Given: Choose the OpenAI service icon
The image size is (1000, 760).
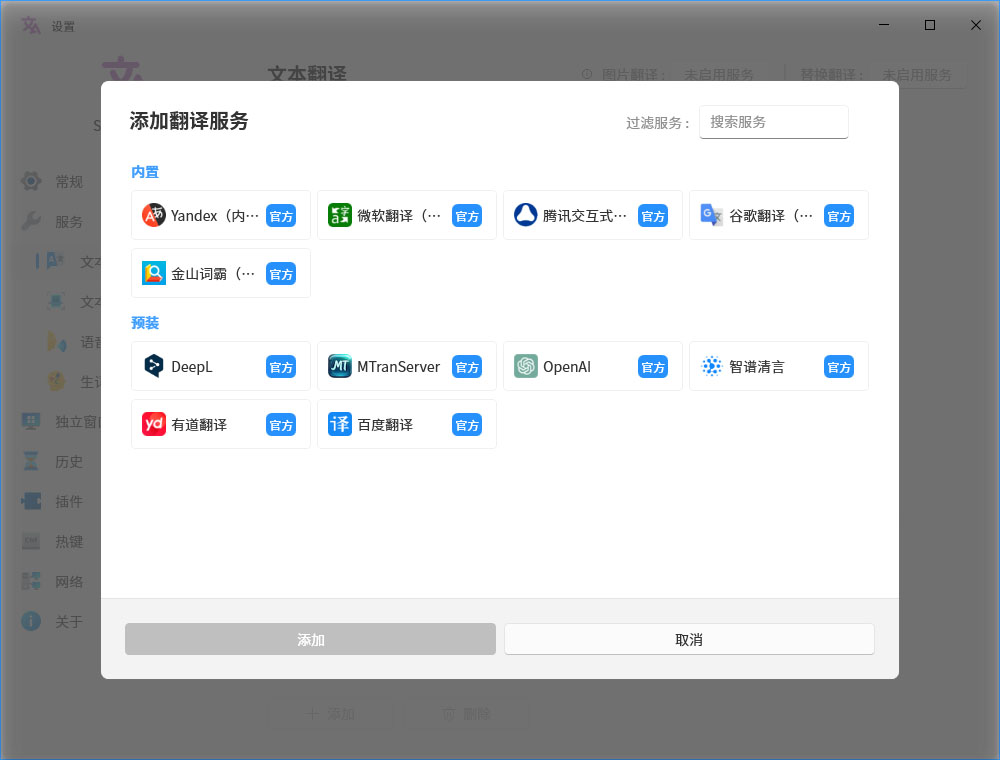Looking at the screenshot, I should point(526,367).
